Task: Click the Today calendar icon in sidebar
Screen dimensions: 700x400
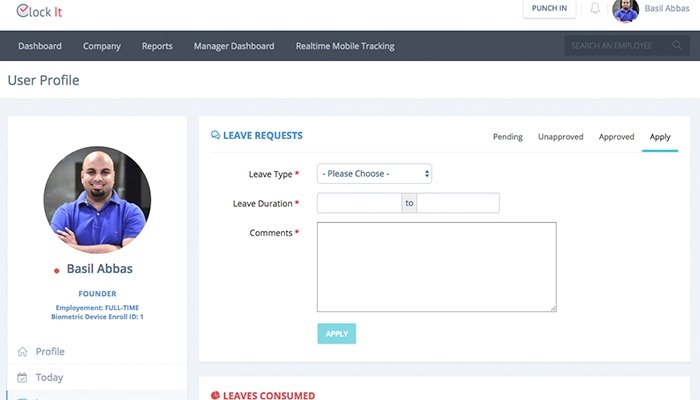Action: (x=22, y=378)
